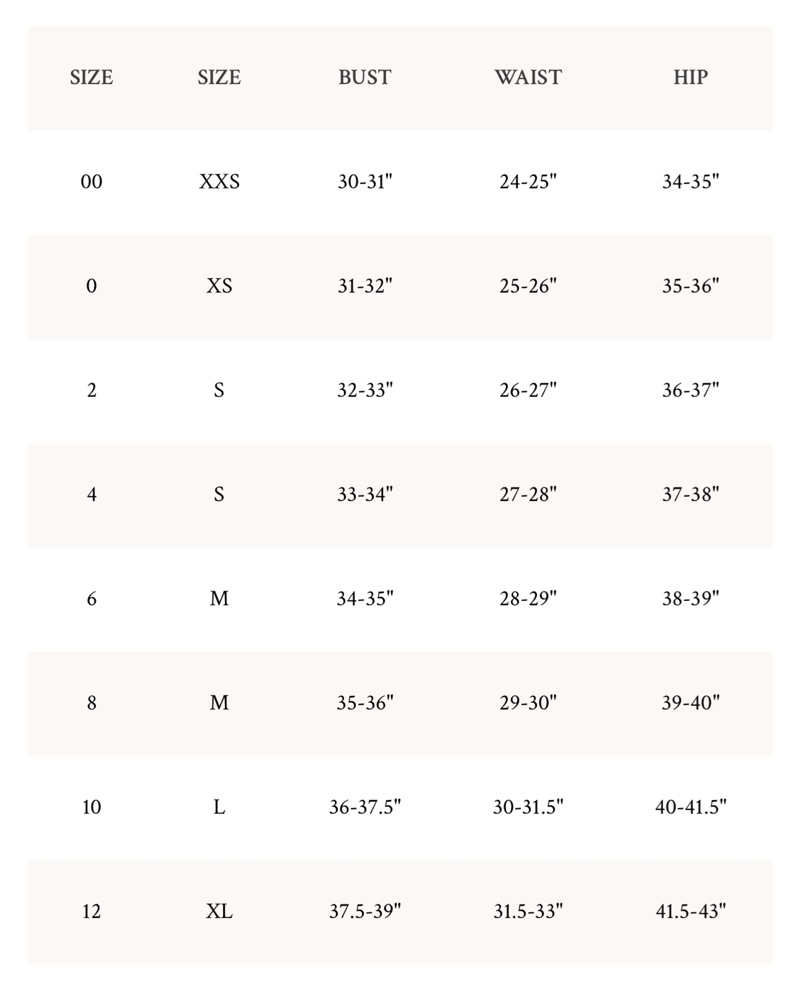Click the waist value 29-30"
Viewport: 801px width, 1000px height.
click(x=528, y=702)
